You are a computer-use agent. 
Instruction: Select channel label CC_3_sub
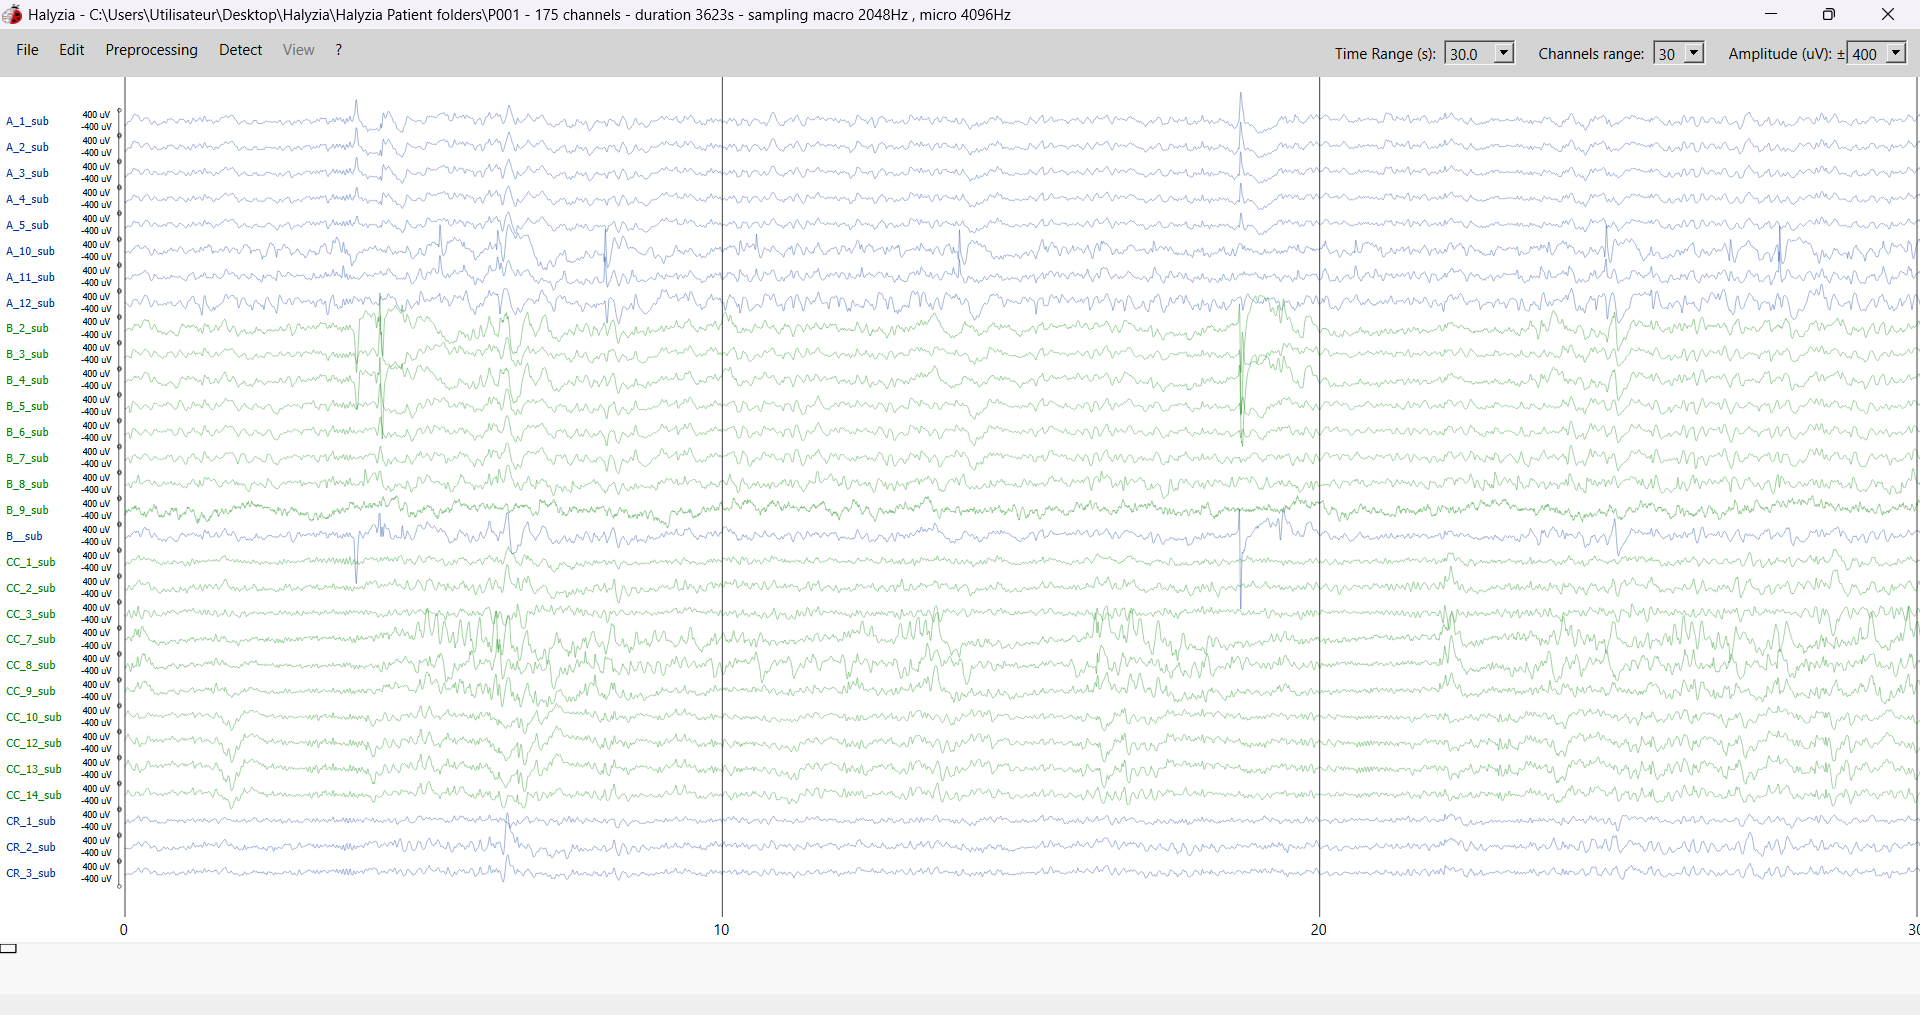[31, 614]
